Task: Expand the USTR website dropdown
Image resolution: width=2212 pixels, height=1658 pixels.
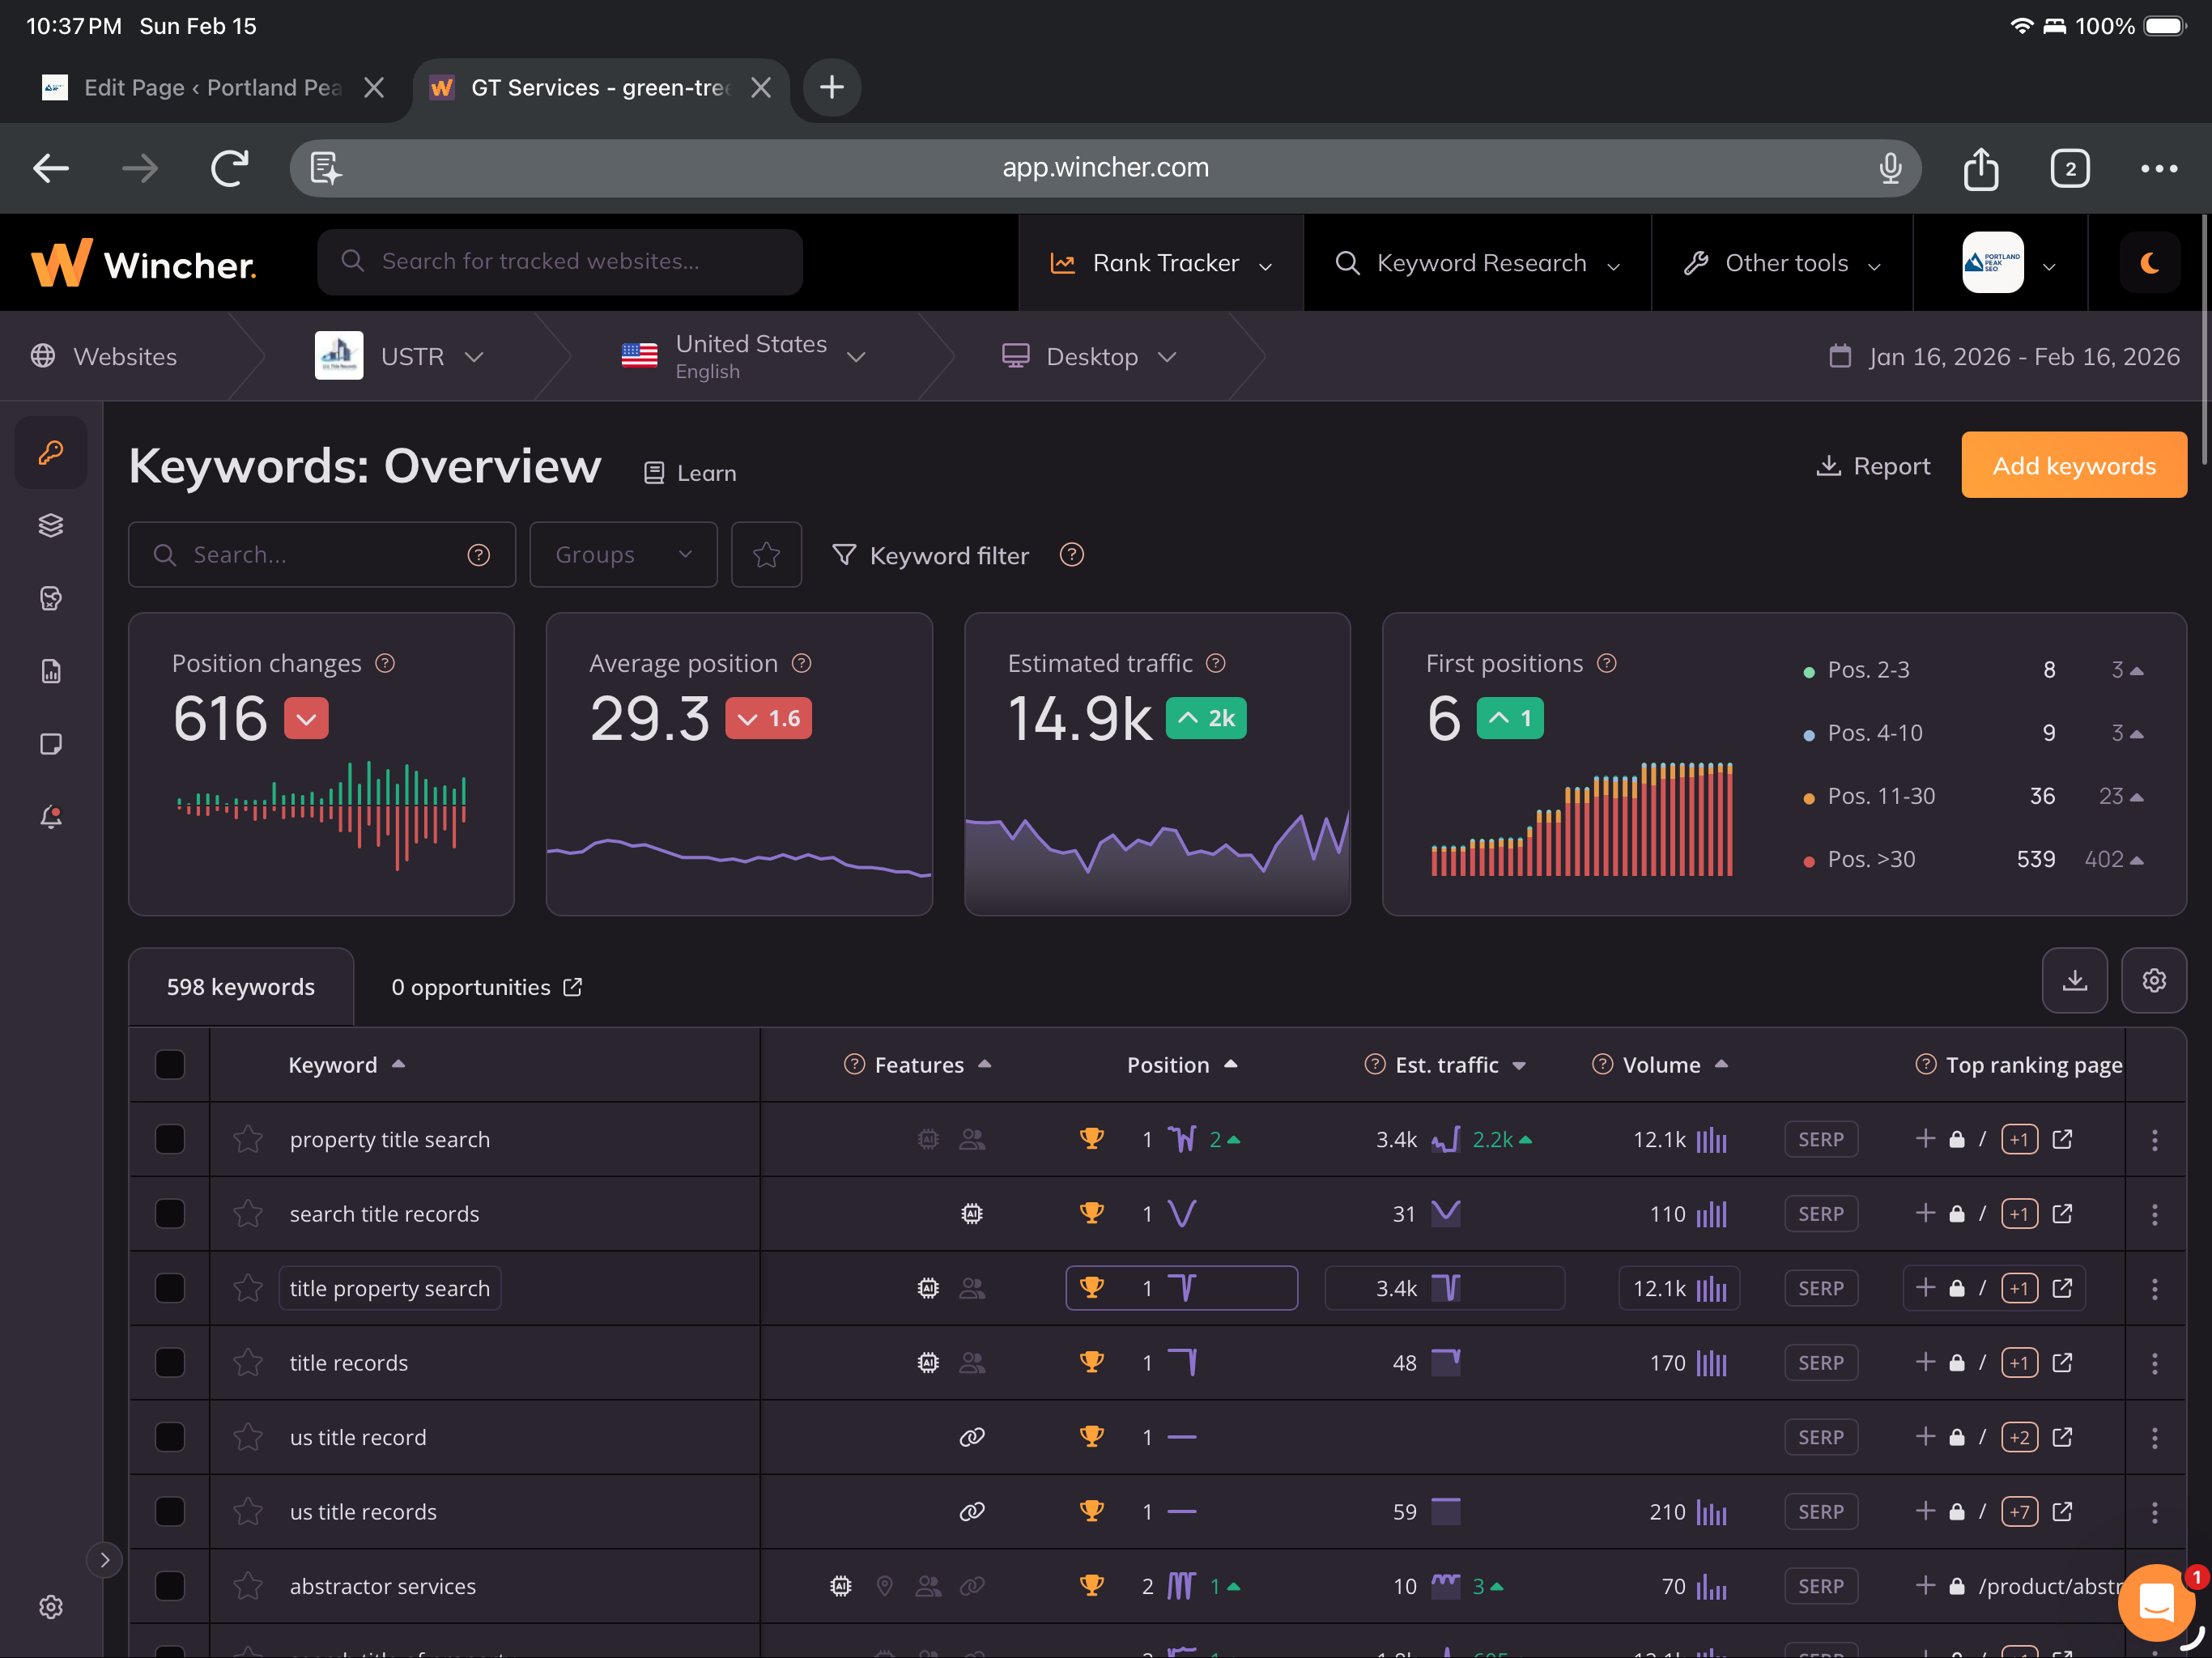Action: (475, 356)
